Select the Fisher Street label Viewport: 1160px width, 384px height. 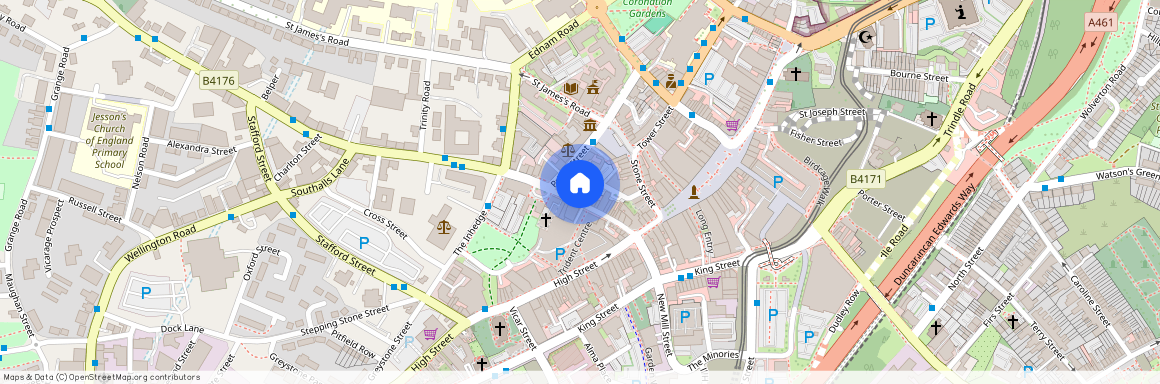coord(816,138)
